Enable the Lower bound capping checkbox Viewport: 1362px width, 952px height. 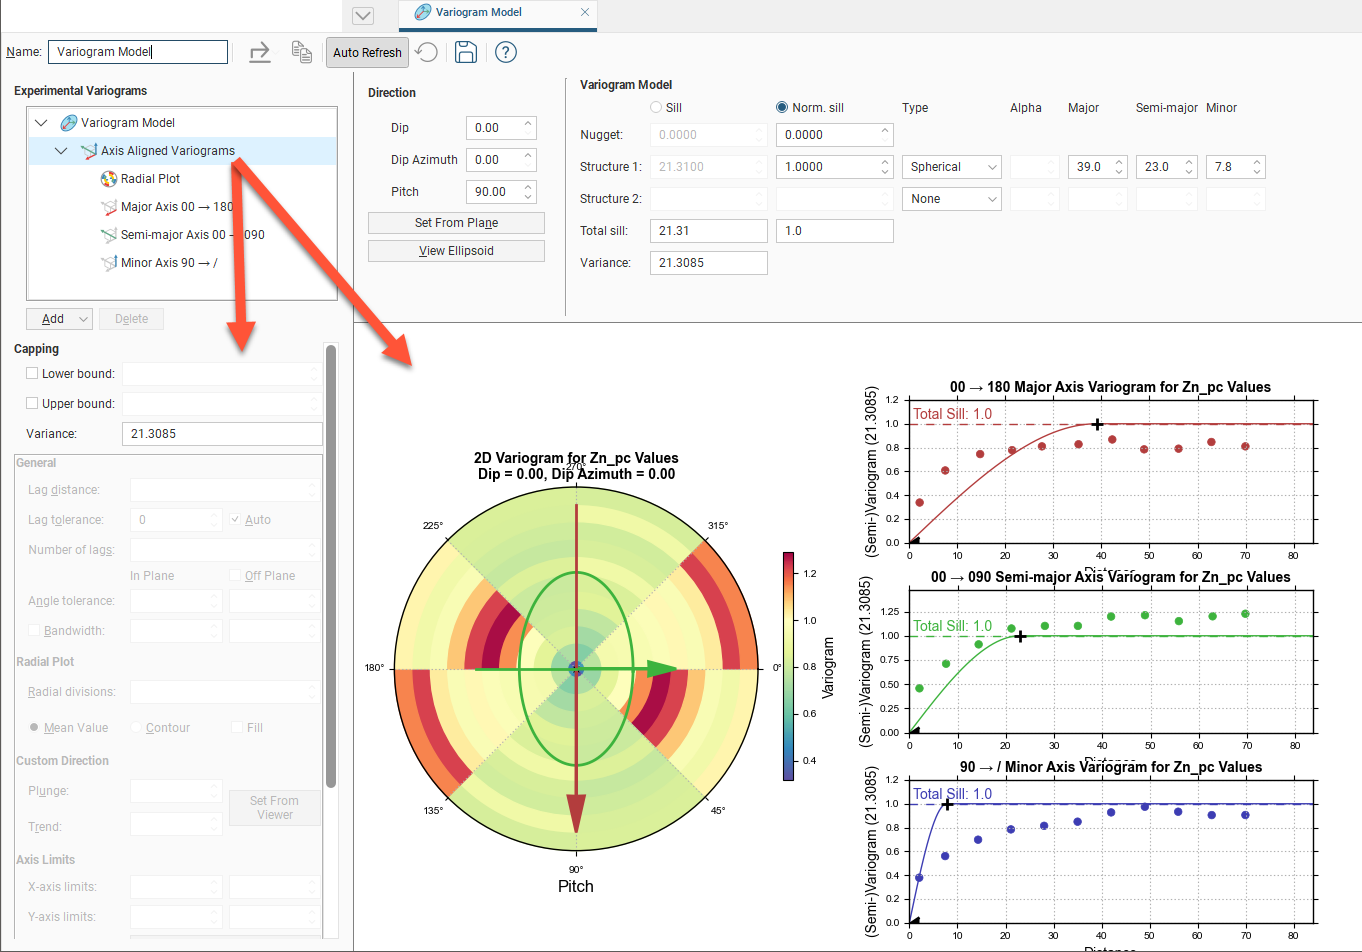point(32,374)
